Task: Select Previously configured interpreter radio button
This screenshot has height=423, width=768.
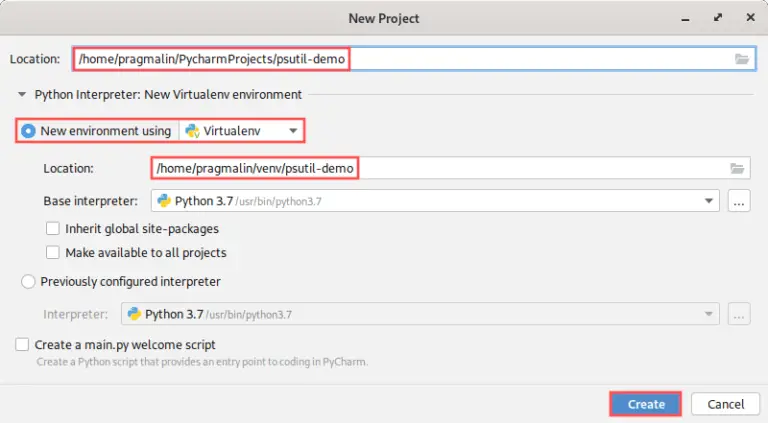Action: coord(28,282)
